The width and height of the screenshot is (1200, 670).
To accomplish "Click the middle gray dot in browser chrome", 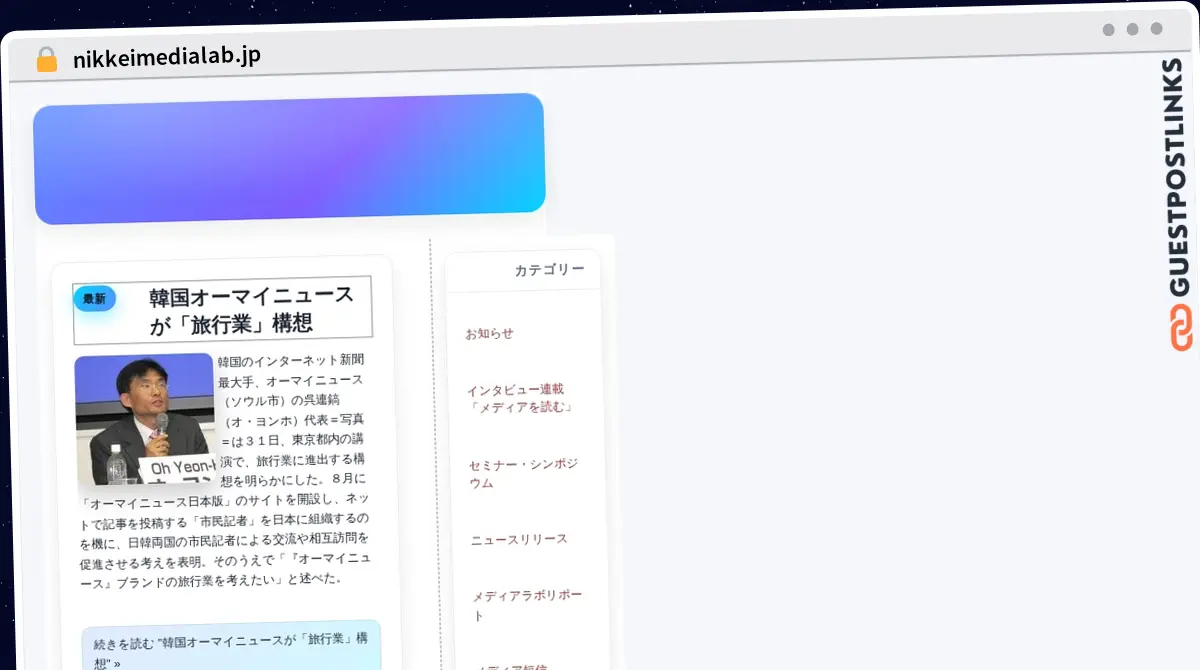I will (1131, 30).
